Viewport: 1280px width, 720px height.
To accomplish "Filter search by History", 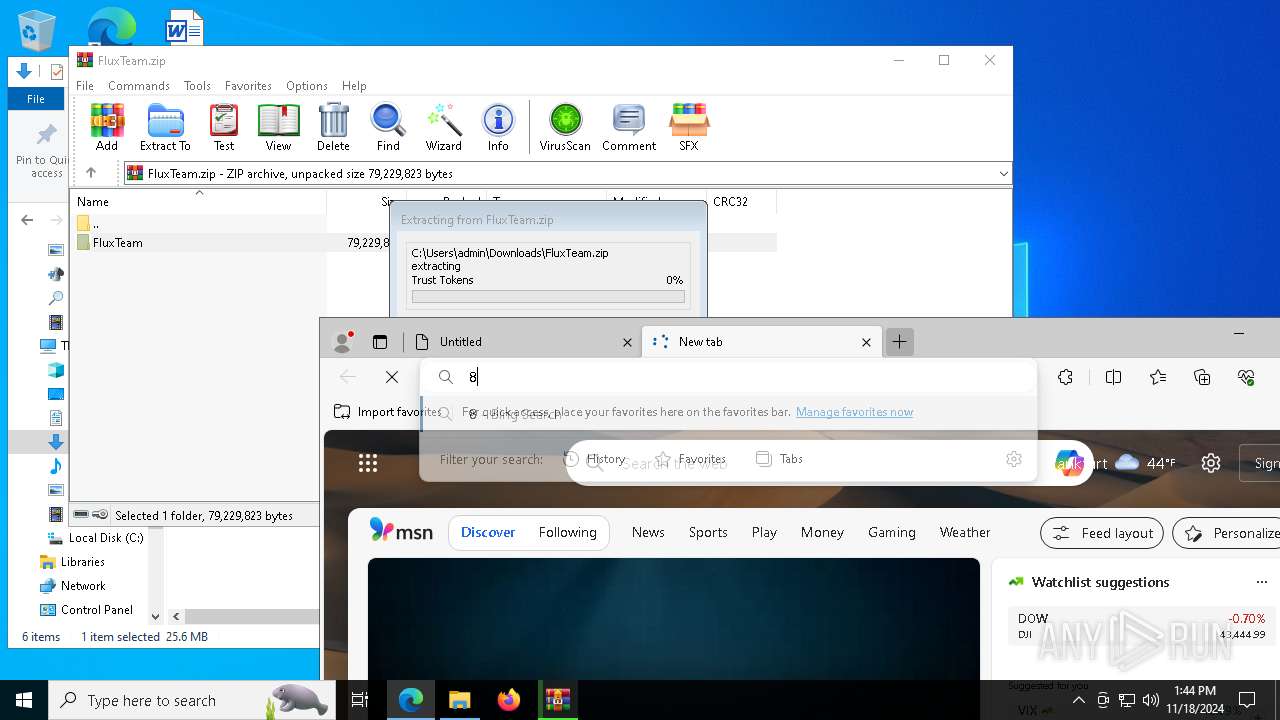I will click(595, 459).
